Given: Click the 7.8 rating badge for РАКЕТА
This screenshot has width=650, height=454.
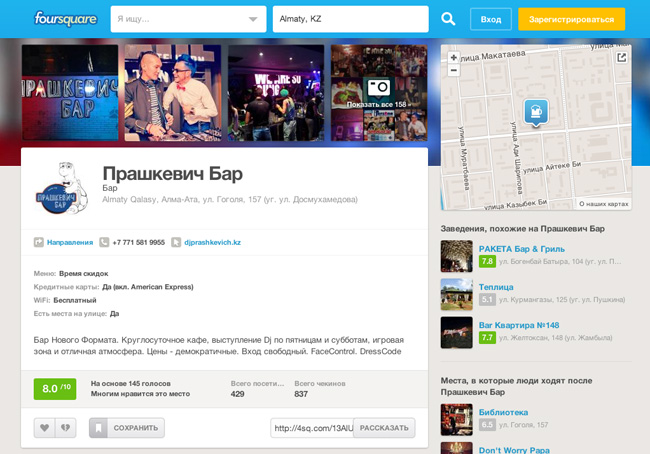Looking at the screenshot, I should coord(487,261).
